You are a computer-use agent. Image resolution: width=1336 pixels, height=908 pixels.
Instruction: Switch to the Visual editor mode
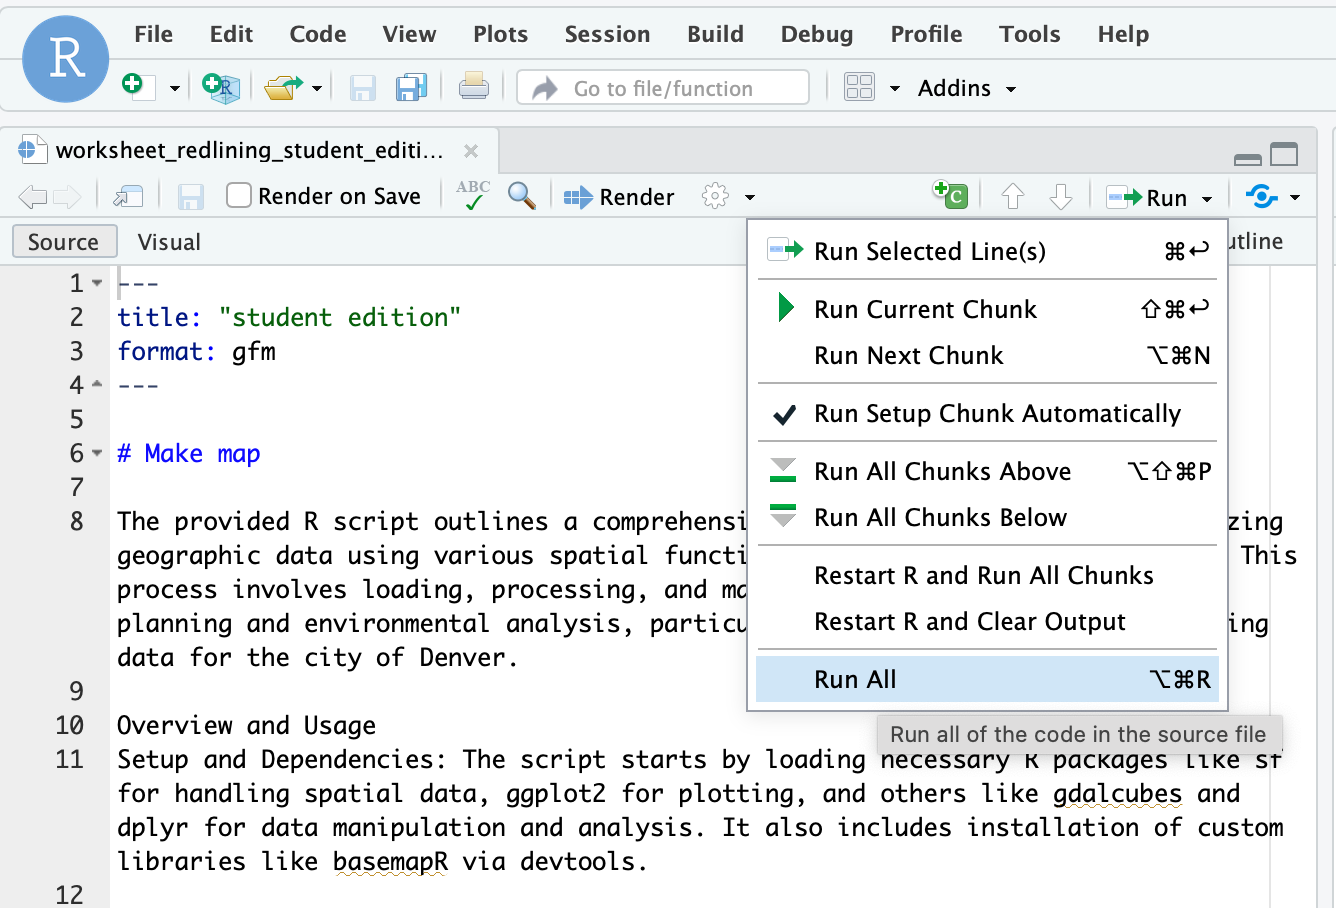pyautogui.click(x=169, y=242)
